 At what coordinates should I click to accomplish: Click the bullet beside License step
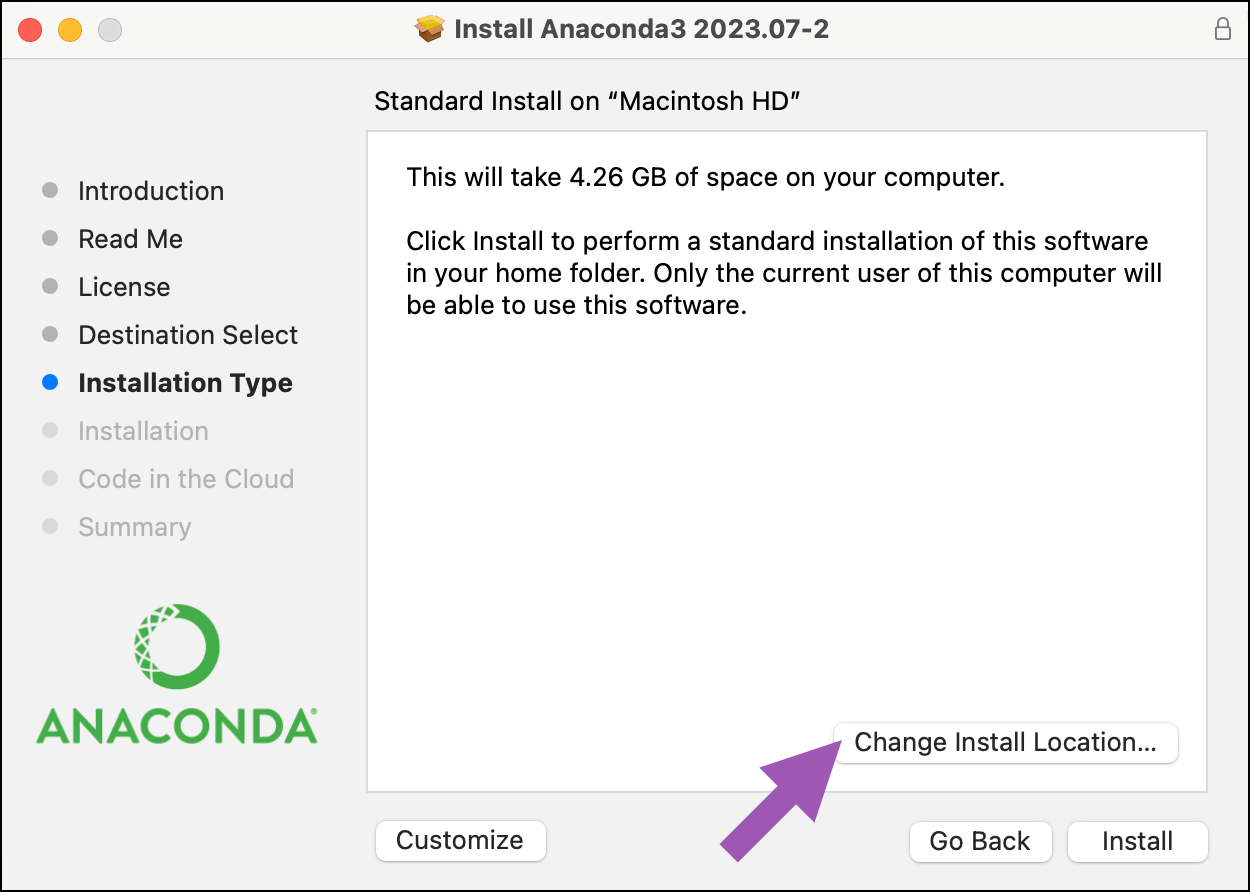coord(50,287)
